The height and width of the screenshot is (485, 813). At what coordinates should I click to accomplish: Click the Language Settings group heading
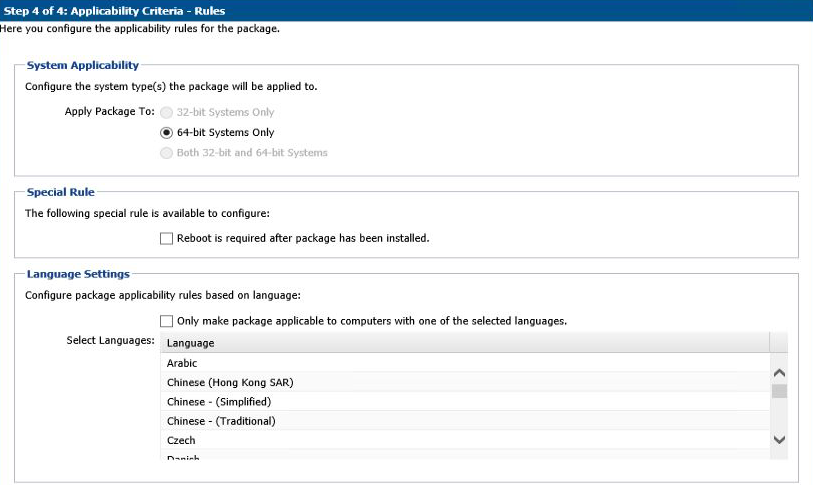coord(78,274)
